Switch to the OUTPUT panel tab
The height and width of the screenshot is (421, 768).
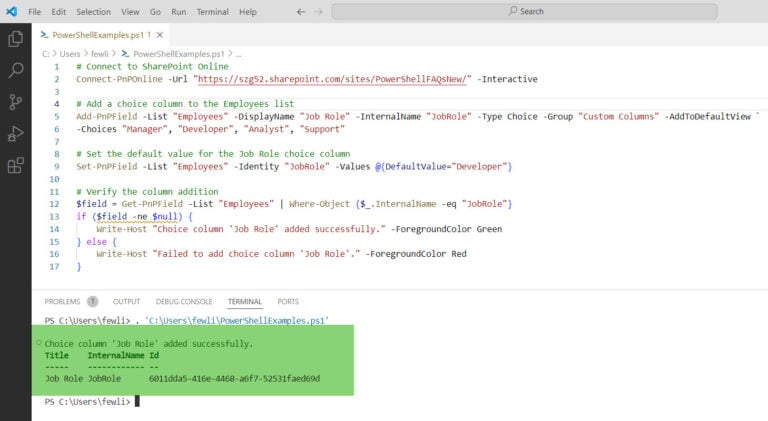(126, 302)
